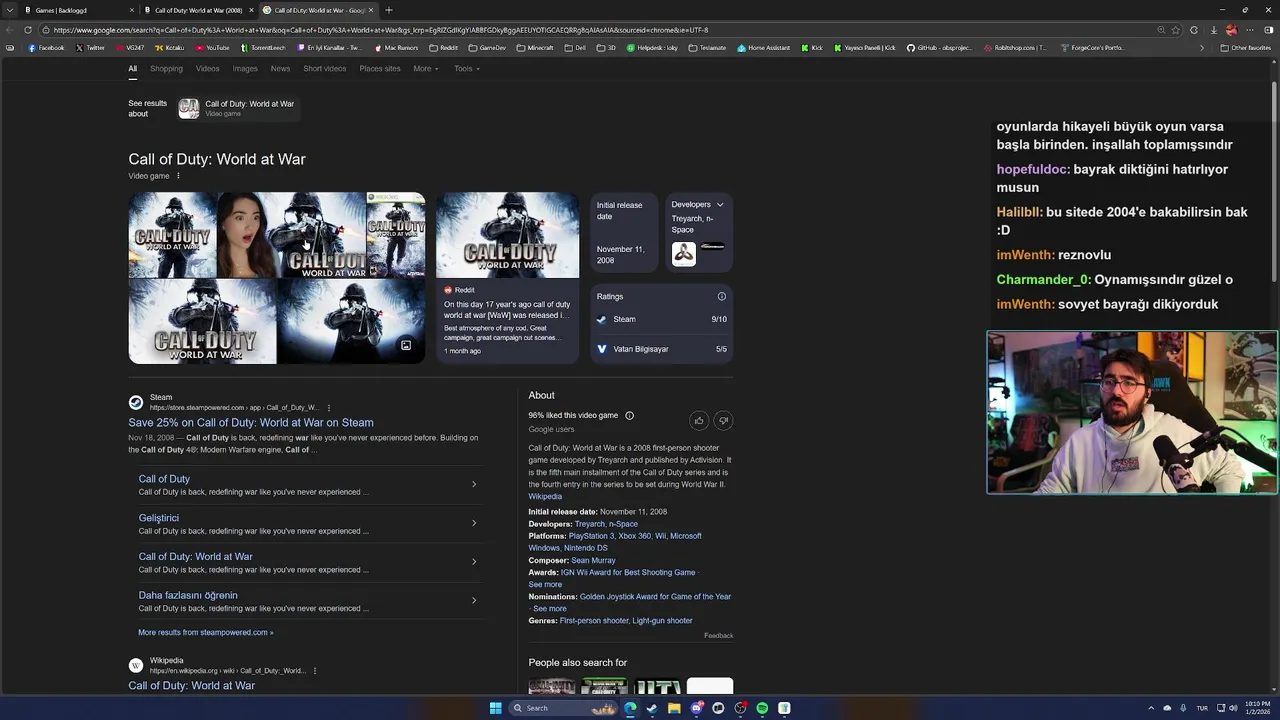Expand the Daha fazlasını öğrenin chevron
The height and width of the screenshot is (720, 1280).
pos(474,600)
